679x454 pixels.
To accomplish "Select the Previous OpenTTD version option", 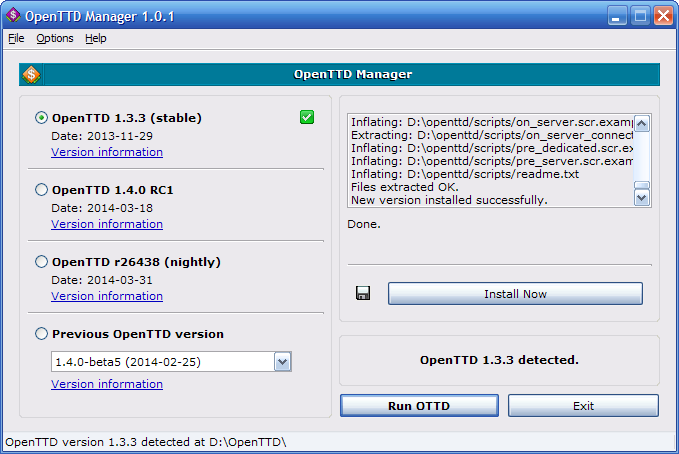I will [41, 334].
